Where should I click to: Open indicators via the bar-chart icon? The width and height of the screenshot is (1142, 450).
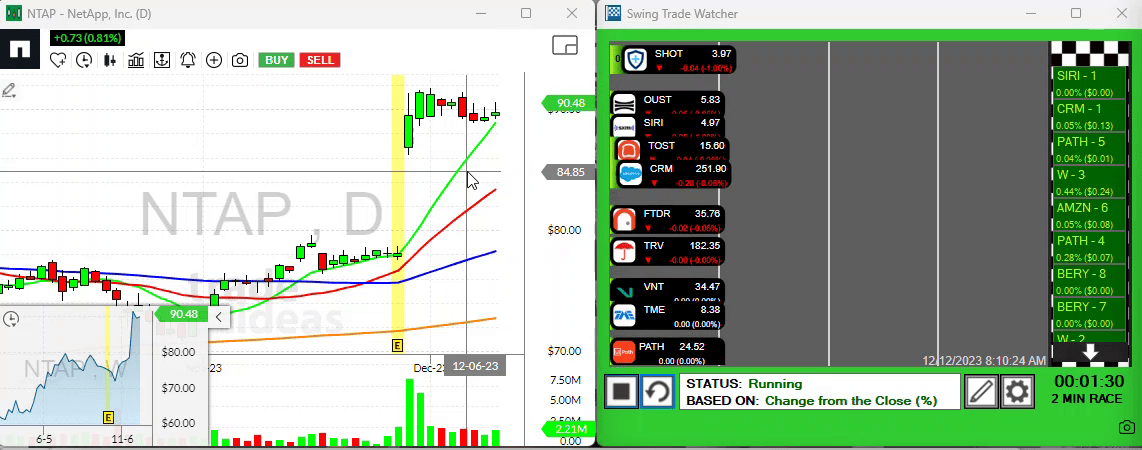point(135,60)
